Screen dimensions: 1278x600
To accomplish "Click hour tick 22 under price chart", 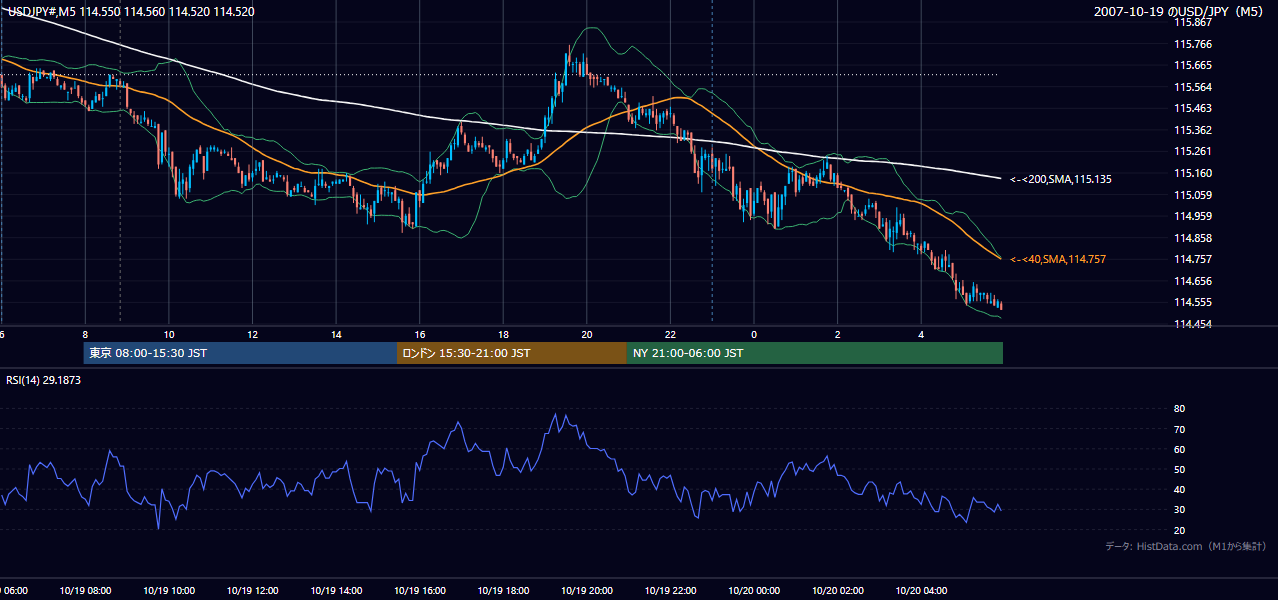I will [x=670, y=334].
